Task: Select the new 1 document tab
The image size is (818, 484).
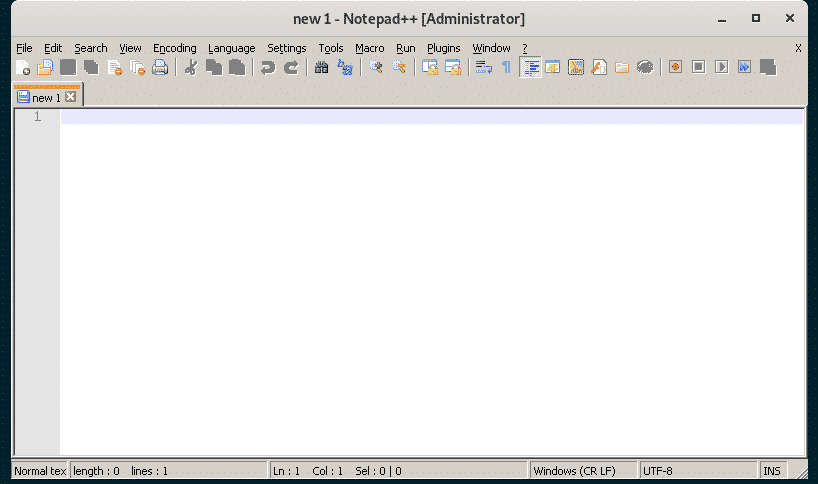Action: [x=46, y=97]
